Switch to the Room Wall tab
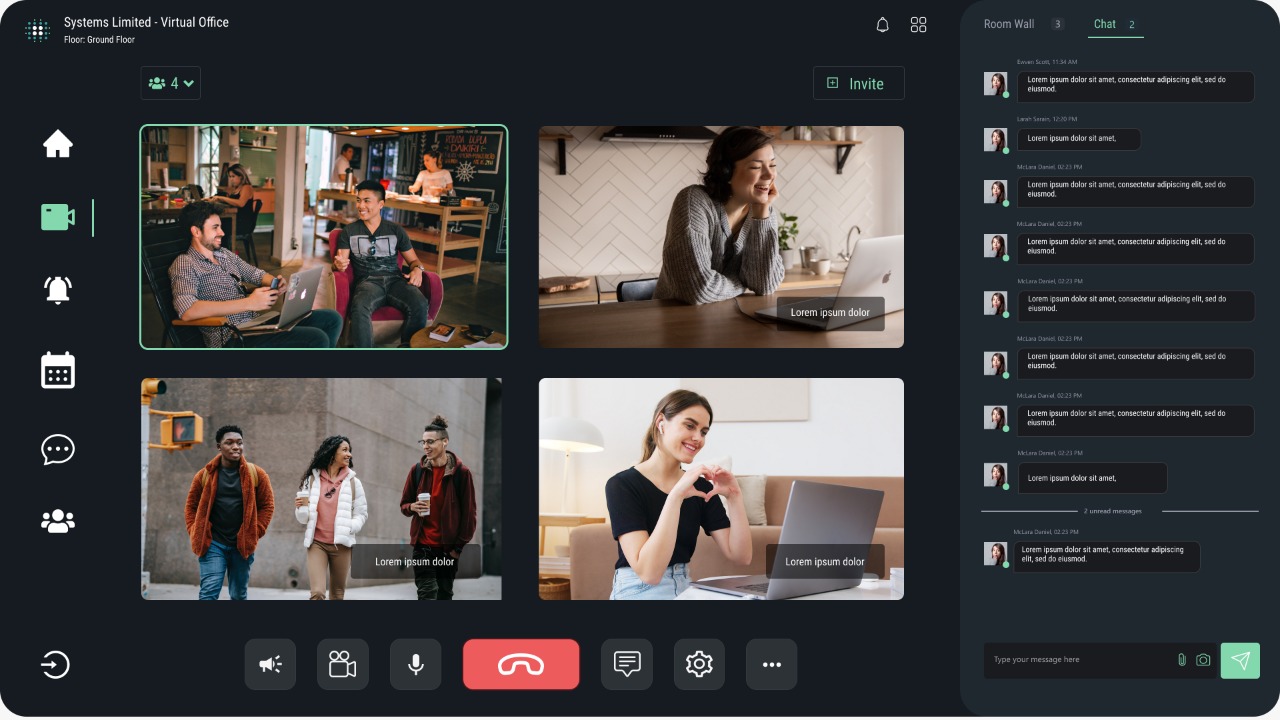 point(1009,24)
